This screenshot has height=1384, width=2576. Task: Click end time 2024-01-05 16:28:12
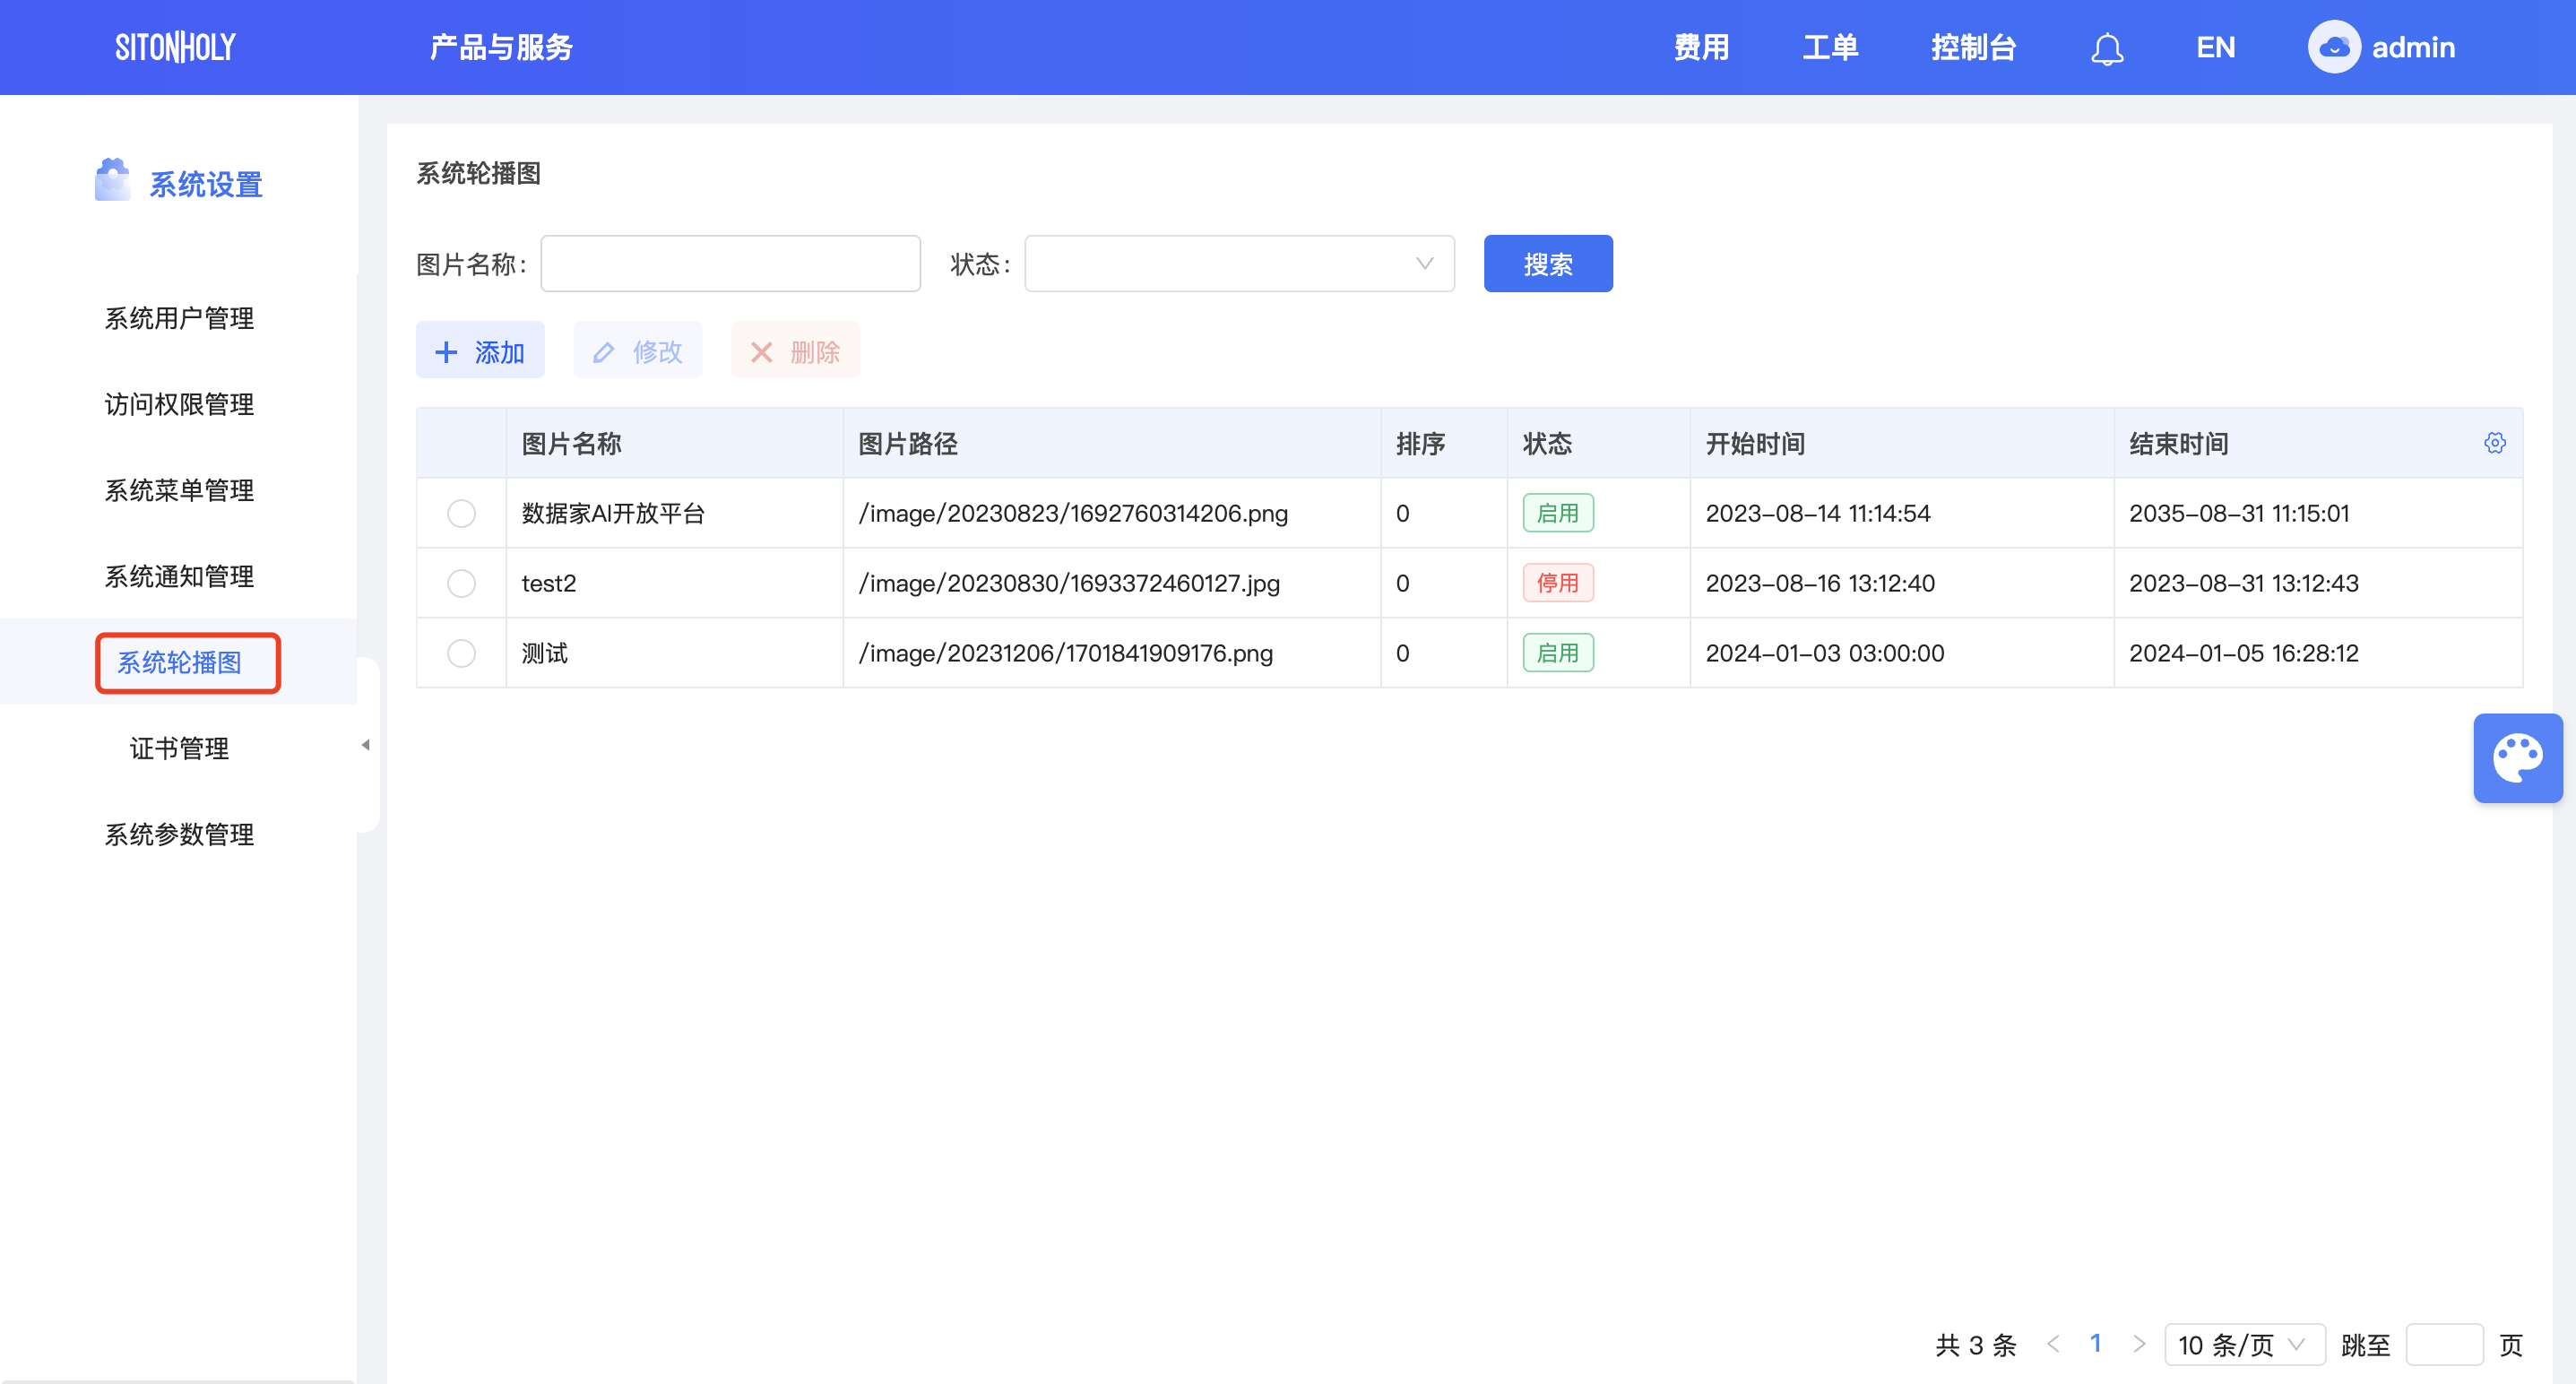[2243, 653]
